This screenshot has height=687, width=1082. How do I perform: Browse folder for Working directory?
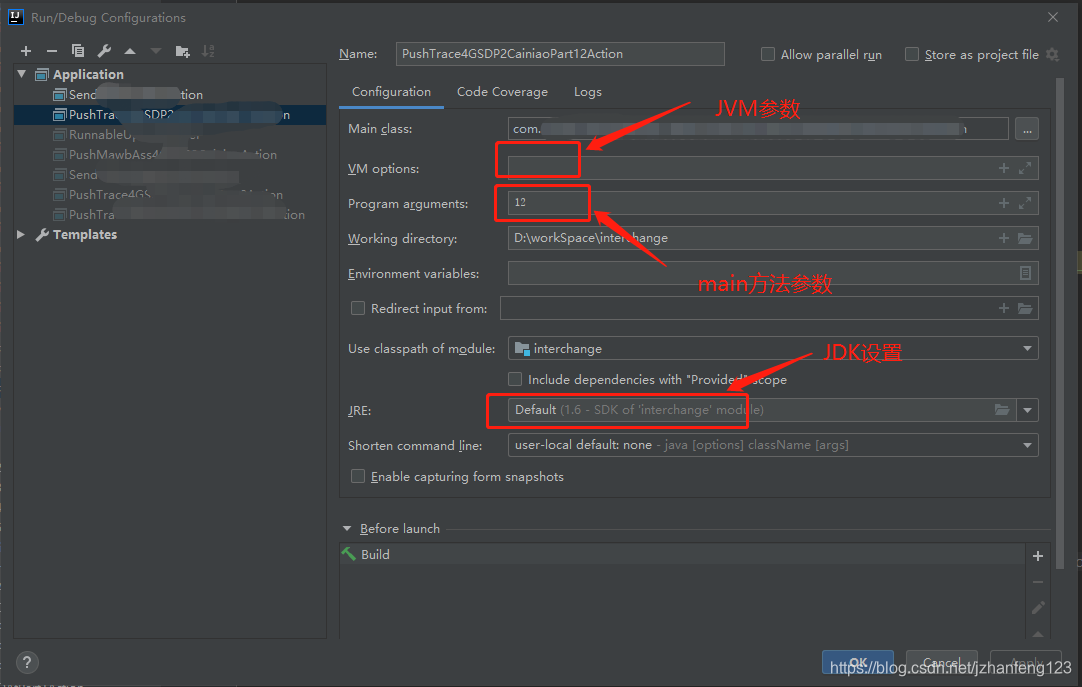1025,238
